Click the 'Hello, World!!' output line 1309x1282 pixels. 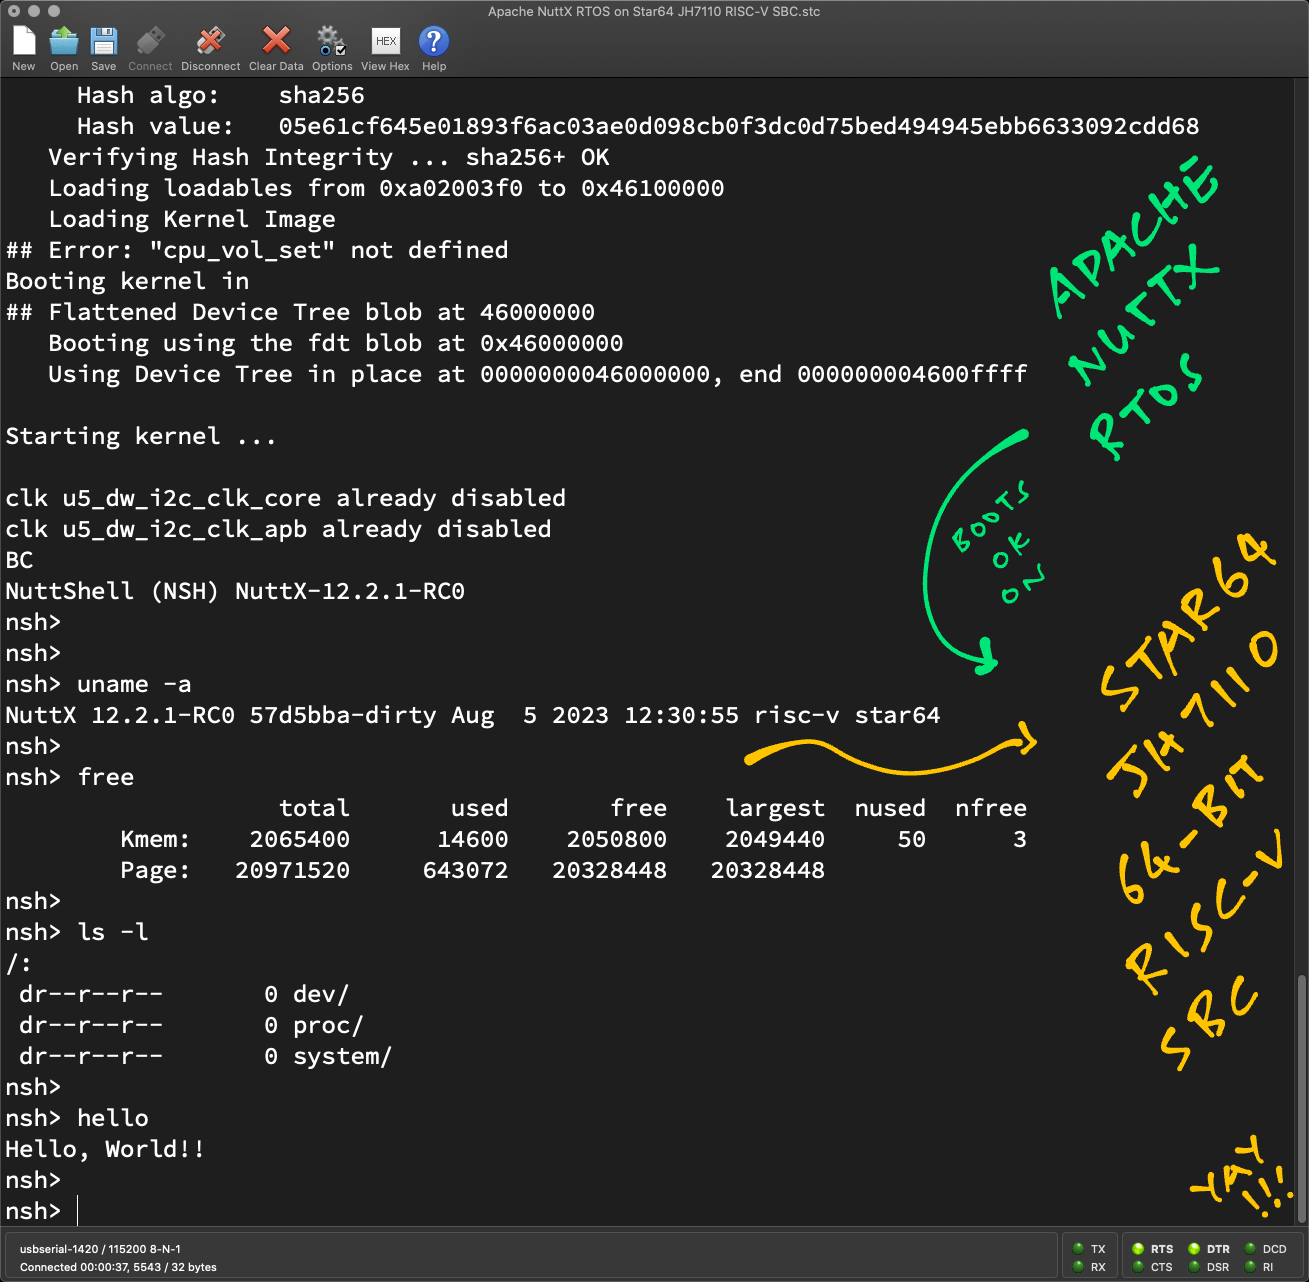point(105,1149)
